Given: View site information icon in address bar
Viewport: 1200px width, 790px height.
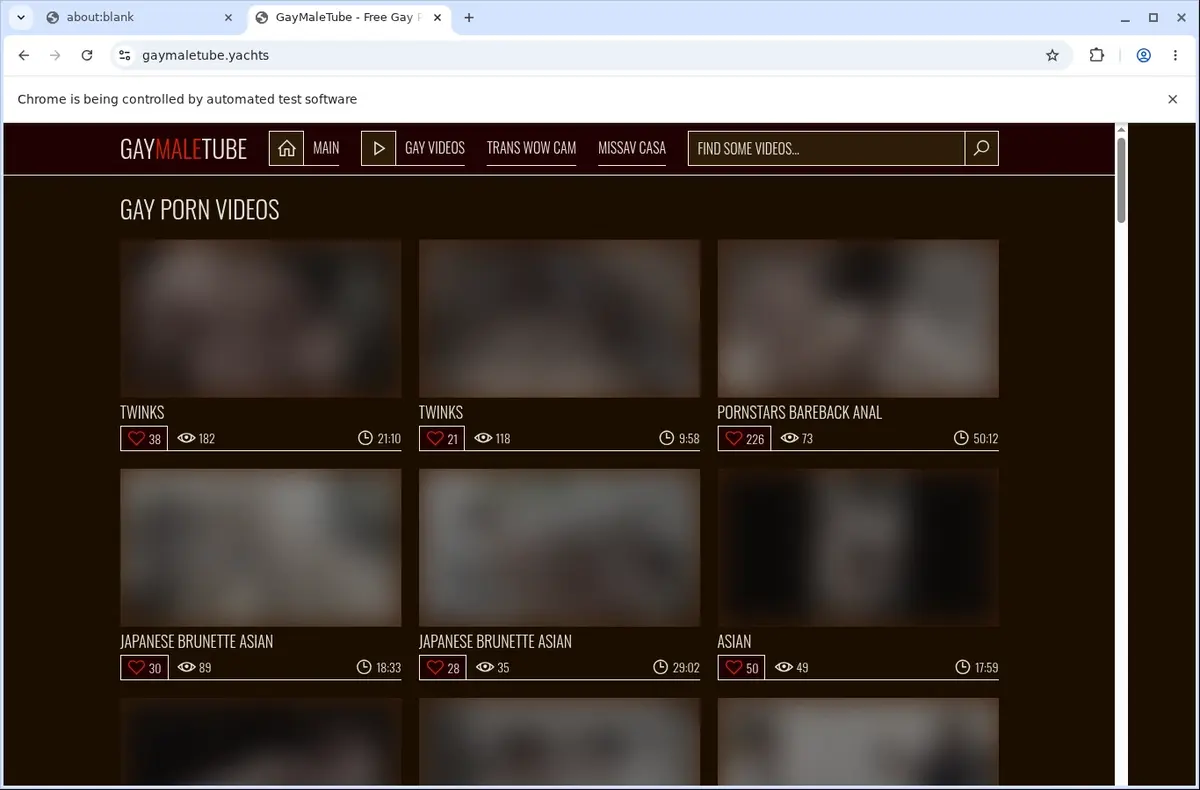Looking at the screenshot, I should [124, 56].
